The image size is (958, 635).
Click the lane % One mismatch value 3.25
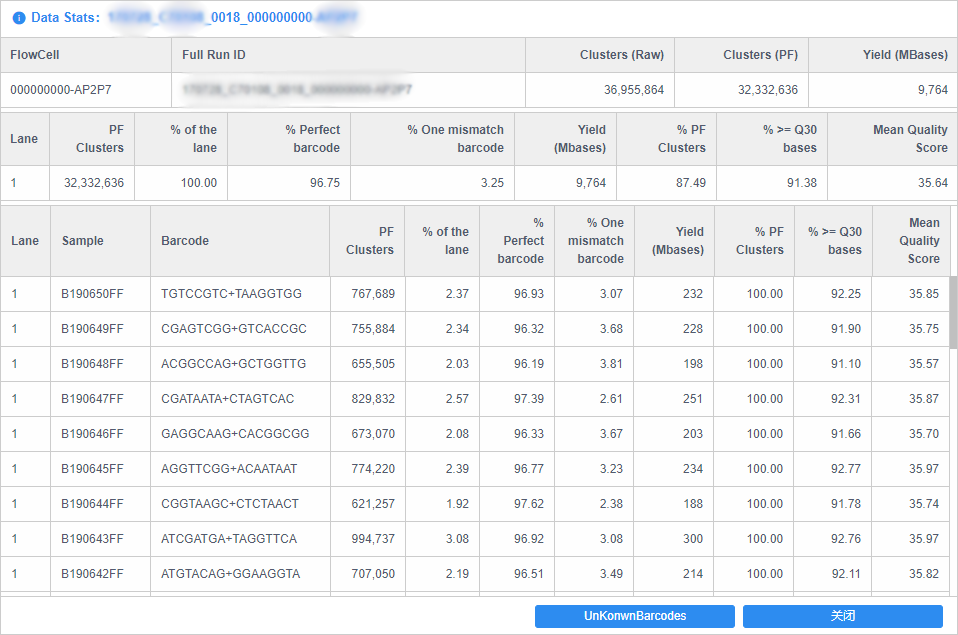coord(492,183)
